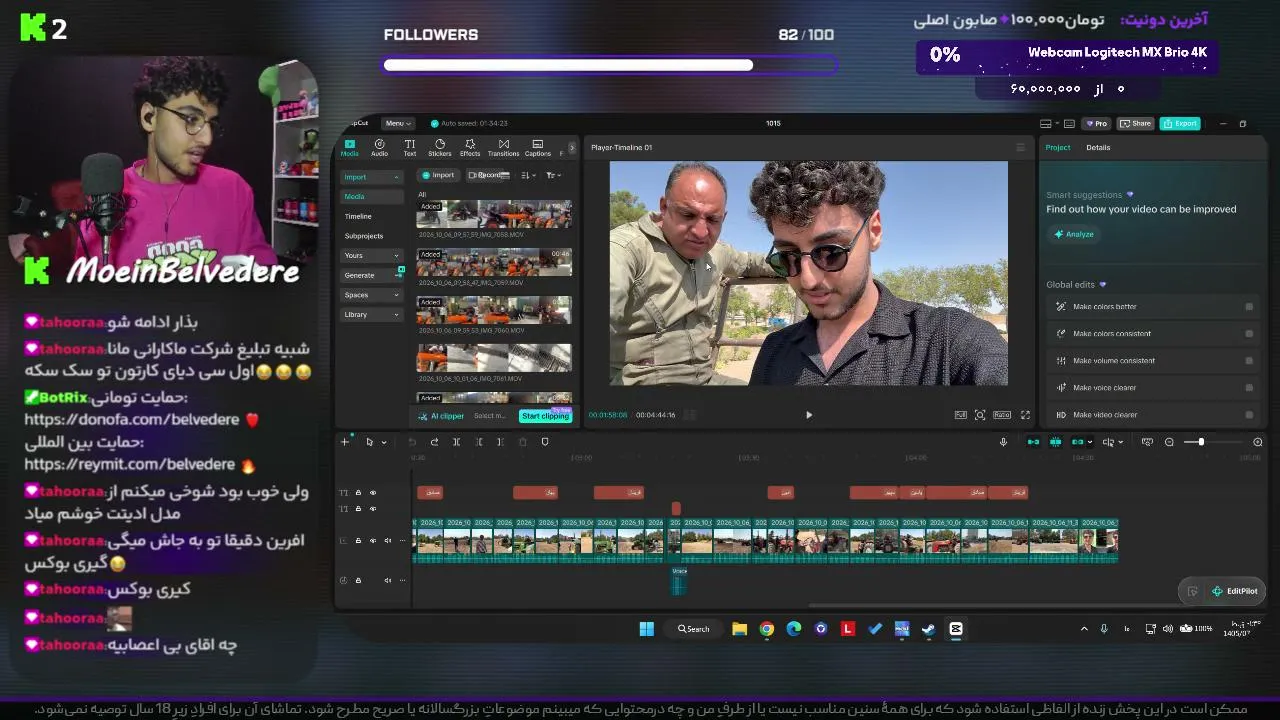
Task: Click the microphone voiceover record icon
Action: click(1003, 442)
